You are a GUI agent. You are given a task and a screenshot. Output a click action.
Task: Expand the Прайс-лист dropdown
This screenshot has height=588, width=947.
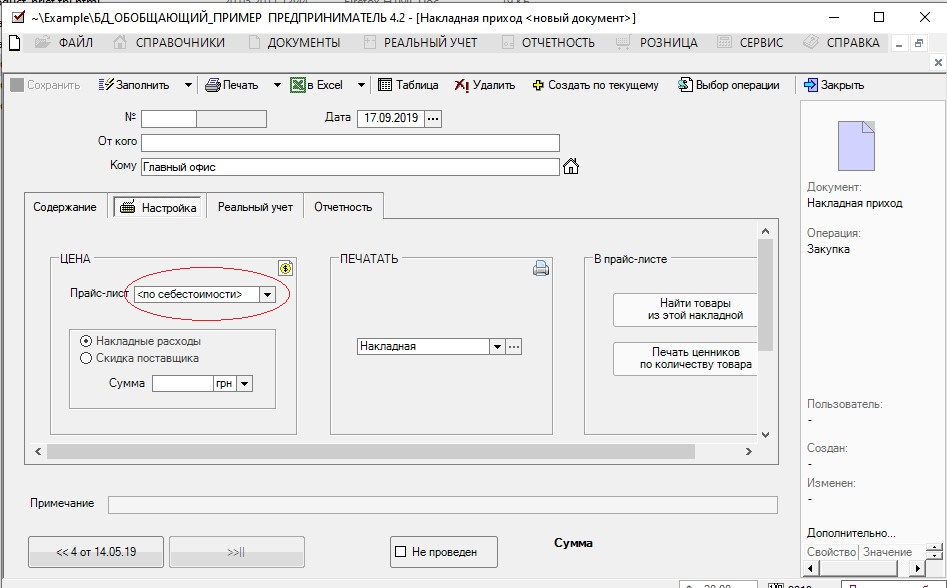(x=267, y=294)
